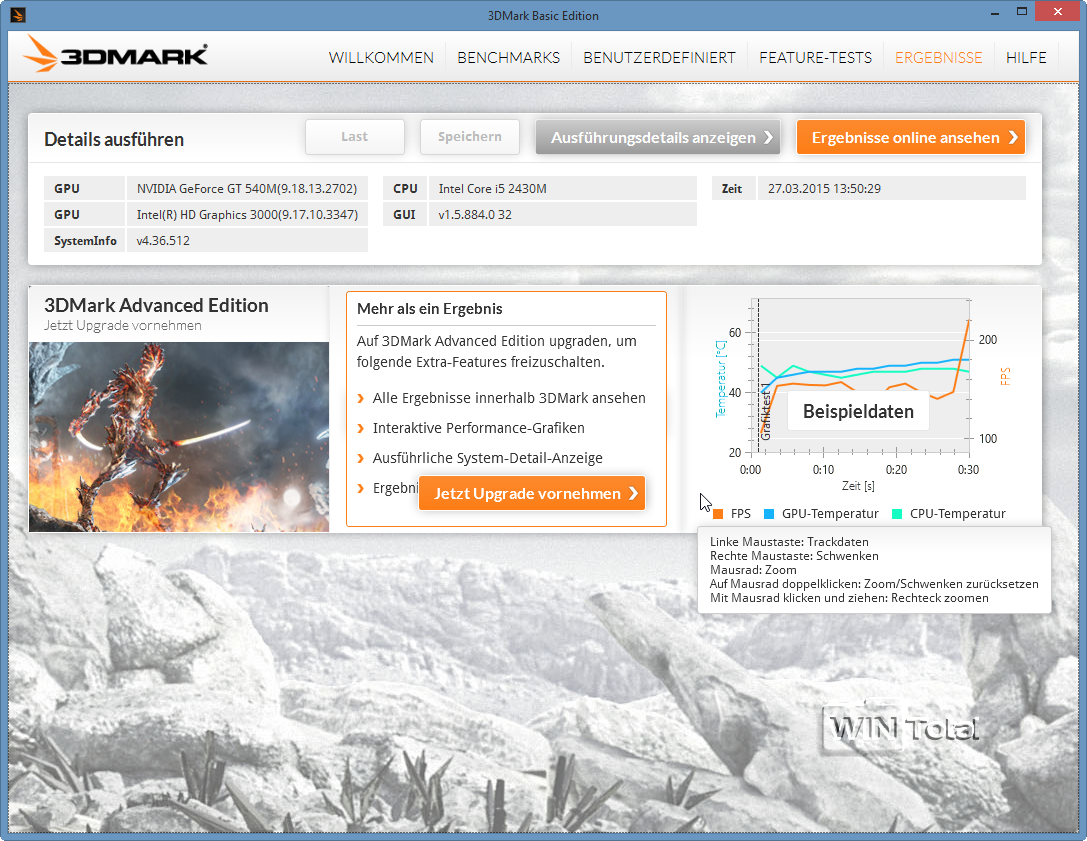Close the 3DMark Basic Edition window
This screenshot has height=841, width=1087.
pyautogui.click(x=1058, y=12)
